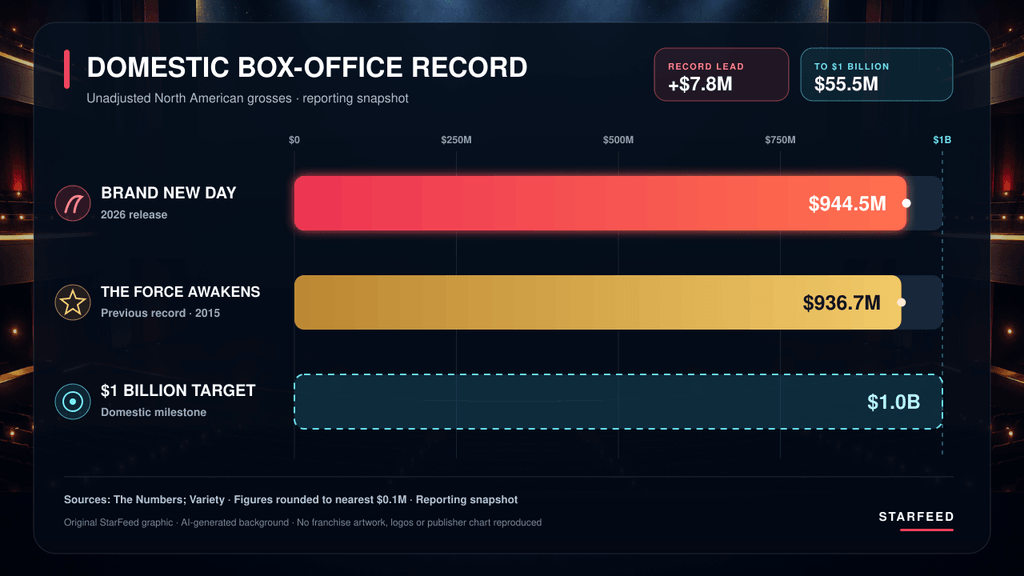The height and width of the screenshot is (576, 1024).
Task: Click the dashed $1 Billion target bar
Action: tap(618, 402)
